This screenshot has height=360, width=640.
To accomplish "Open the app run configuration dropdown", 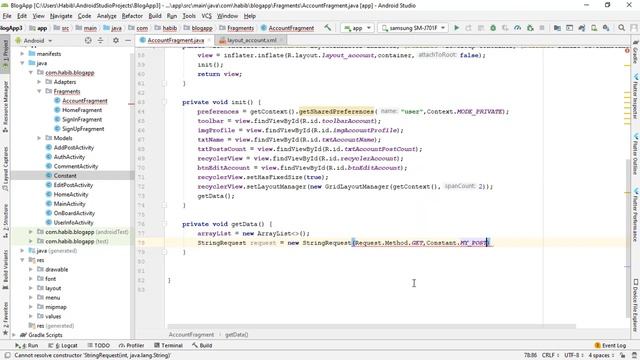I will point(358,28).
